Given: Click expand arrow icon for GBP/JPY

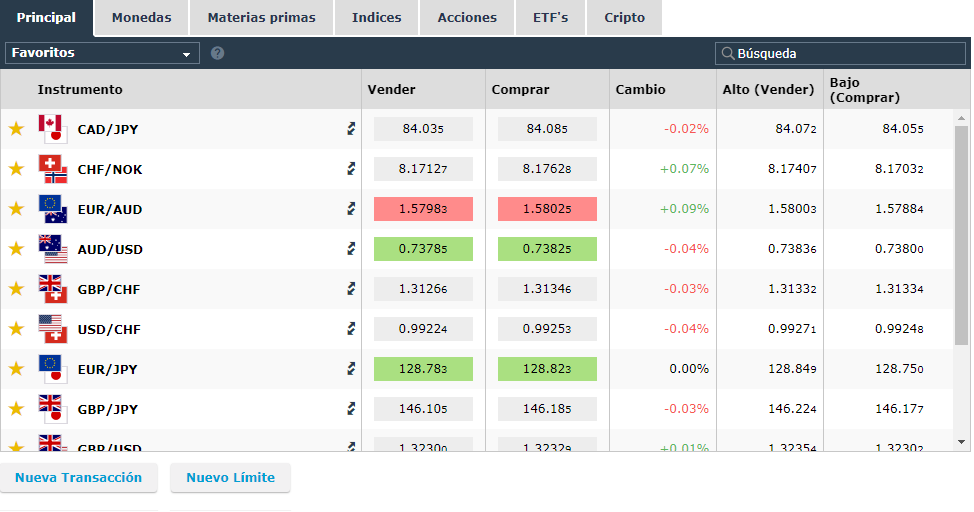Looking at the screenshot, I should [x=351, y=409].
